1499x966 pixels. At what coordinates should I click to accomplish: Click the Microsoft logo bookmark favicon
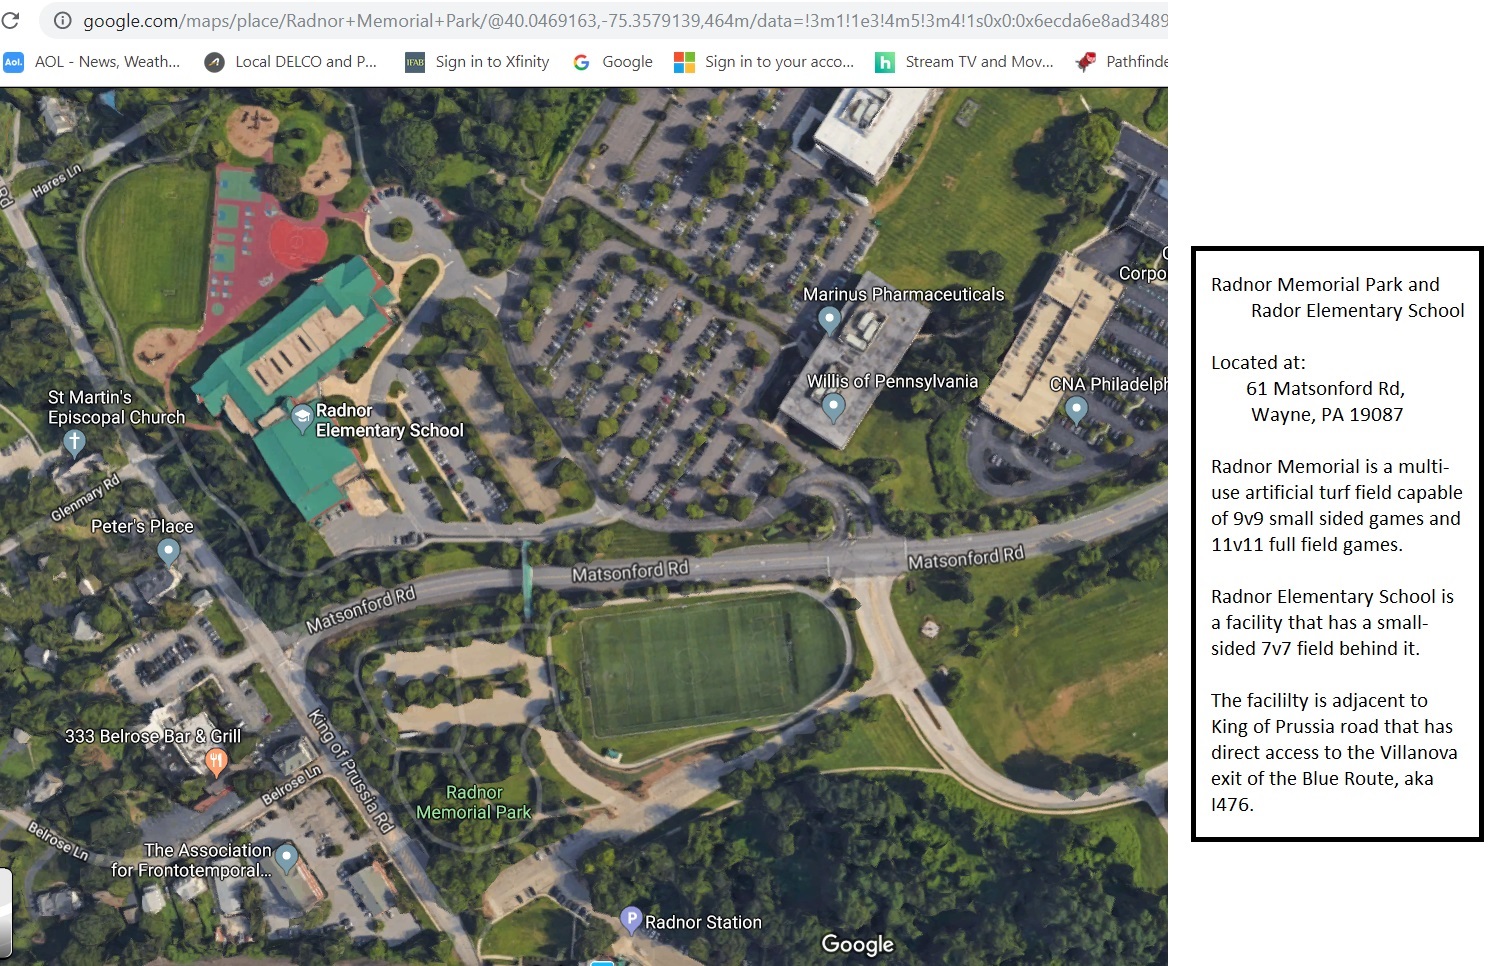coord(684,62)
